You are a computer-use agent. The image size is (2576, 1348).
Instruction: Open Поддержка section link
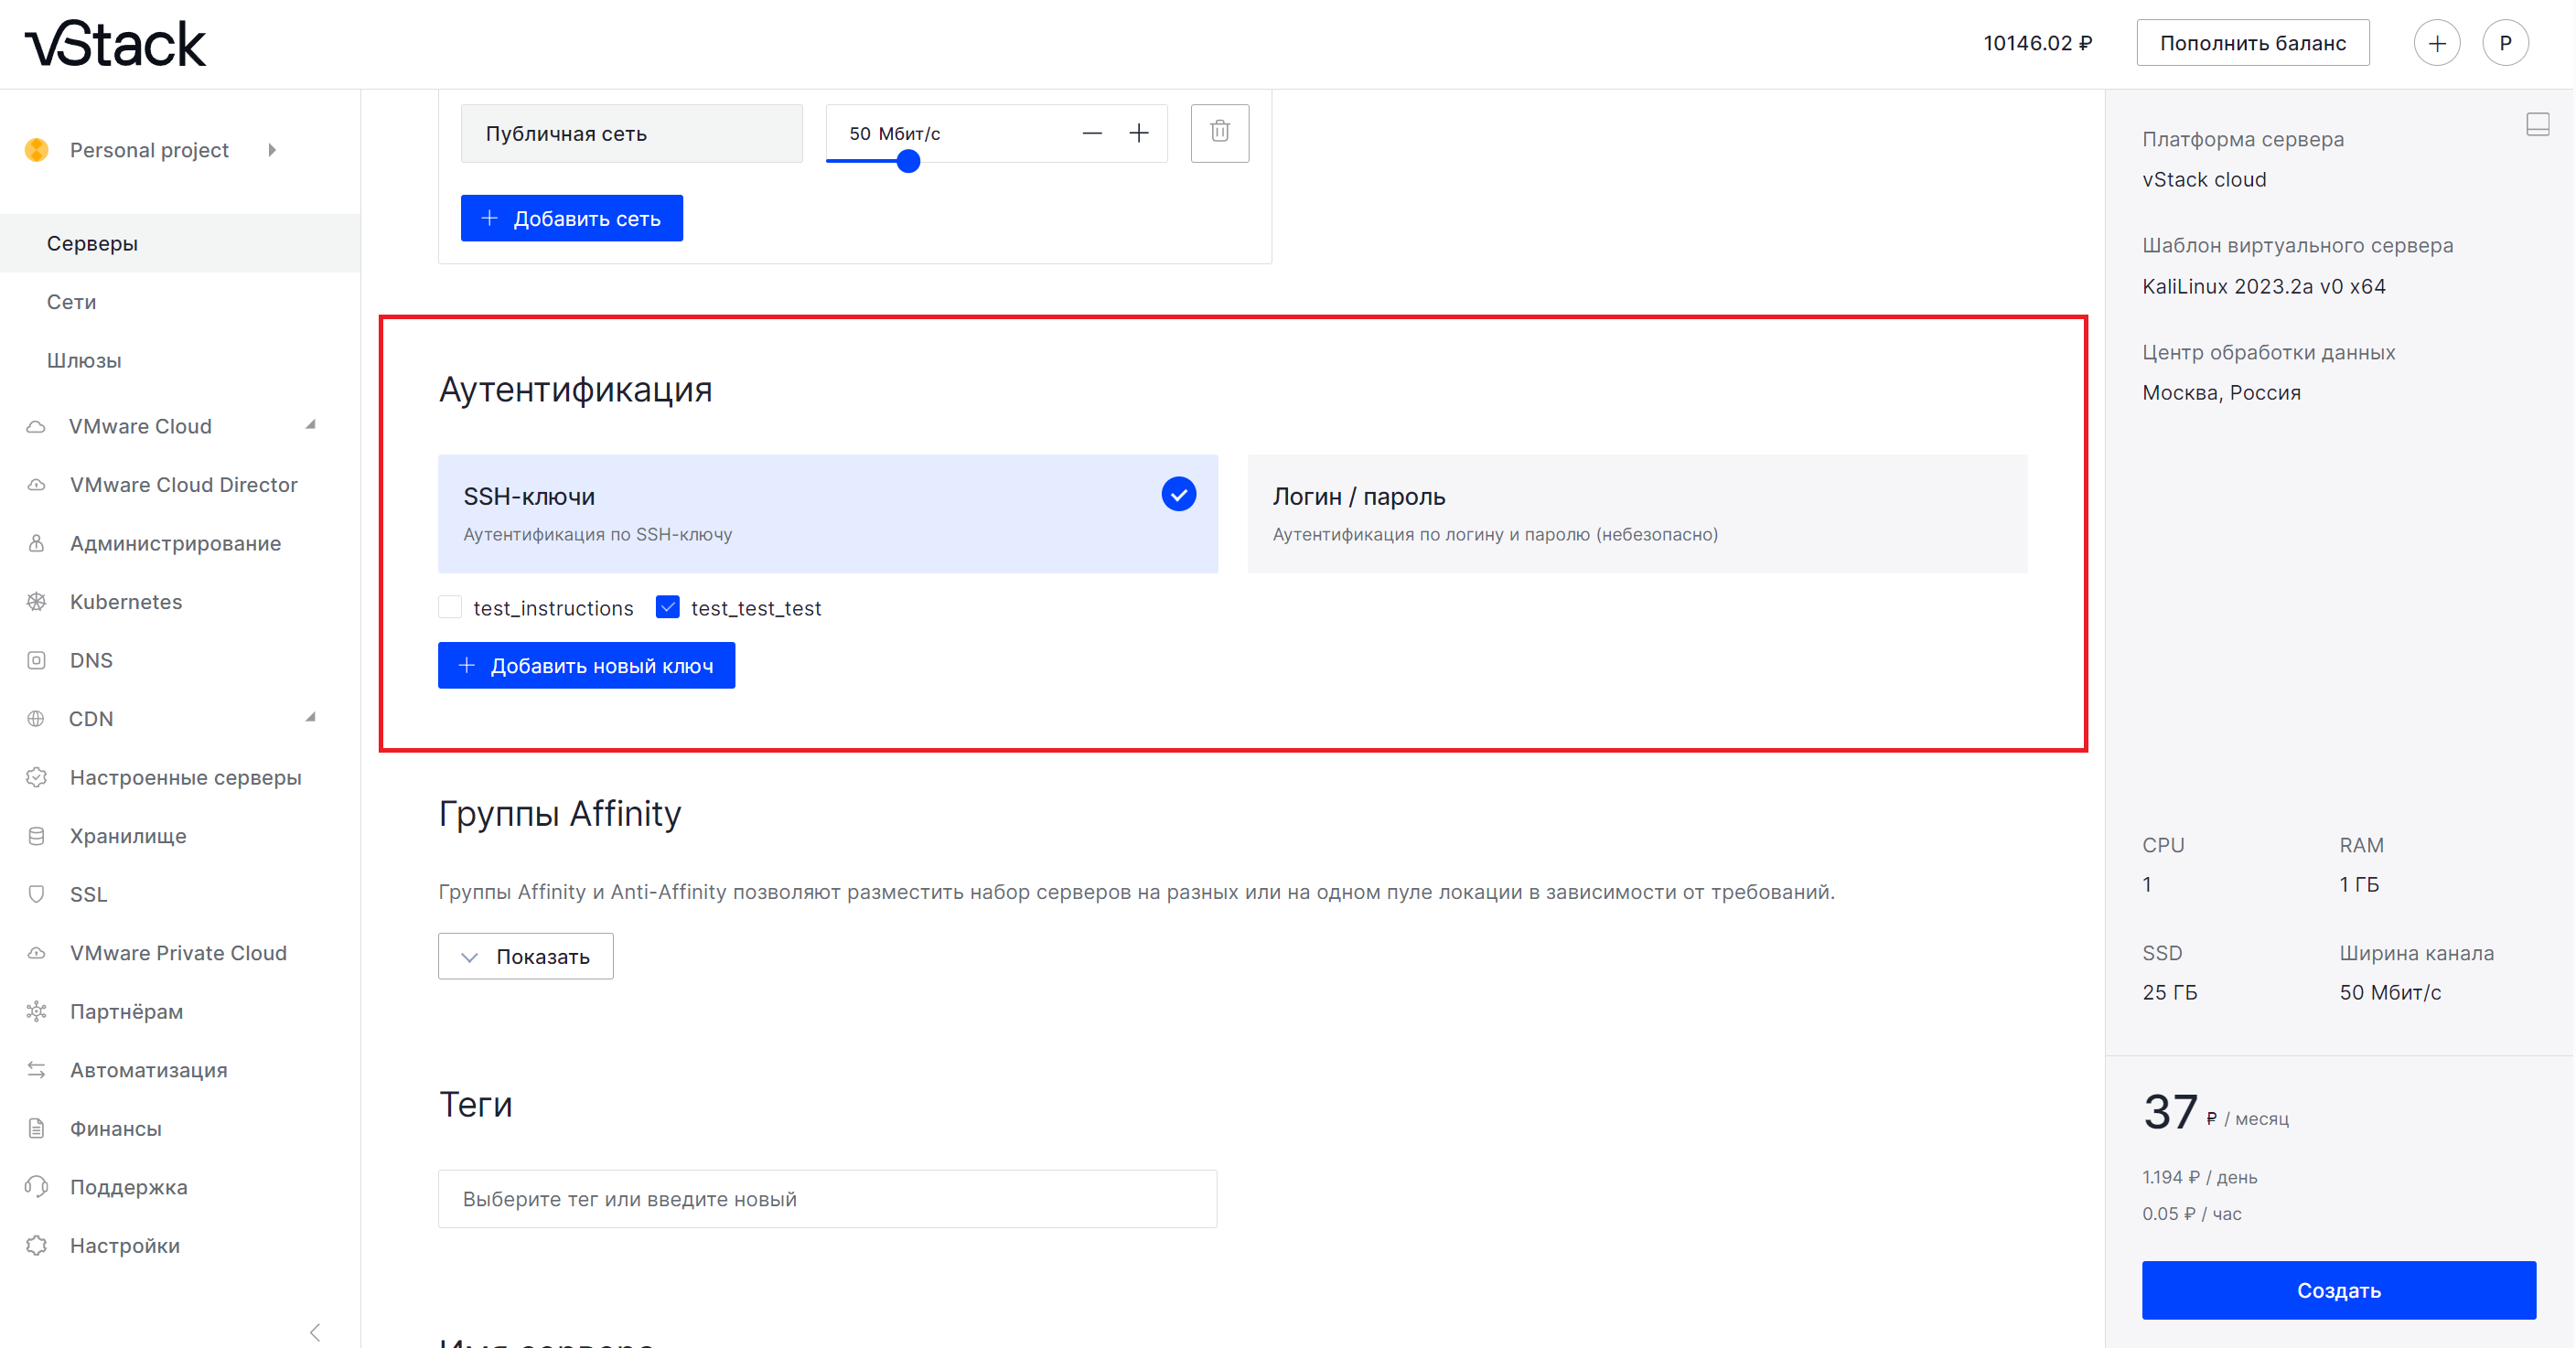[x=129, y=1187]
